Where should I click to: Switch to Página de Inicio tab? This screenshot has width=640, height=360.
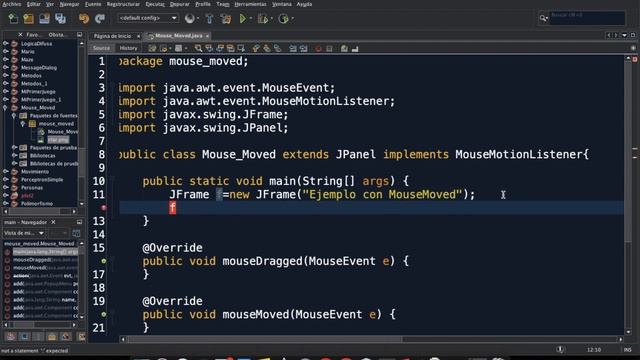pyautogui.click(x=113, y=36)
